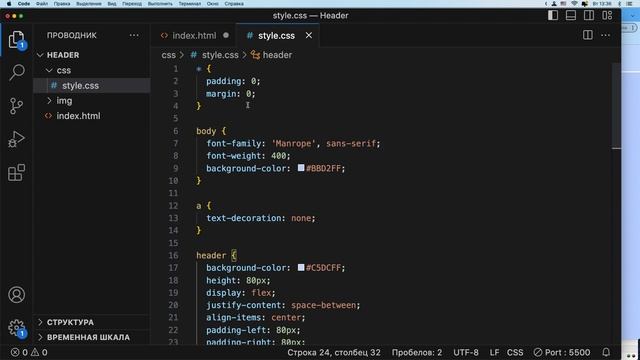The height and width of the screenshot is (360, 640).
Task: Open the Manage gear icon
Action: (x=16, y=328)
